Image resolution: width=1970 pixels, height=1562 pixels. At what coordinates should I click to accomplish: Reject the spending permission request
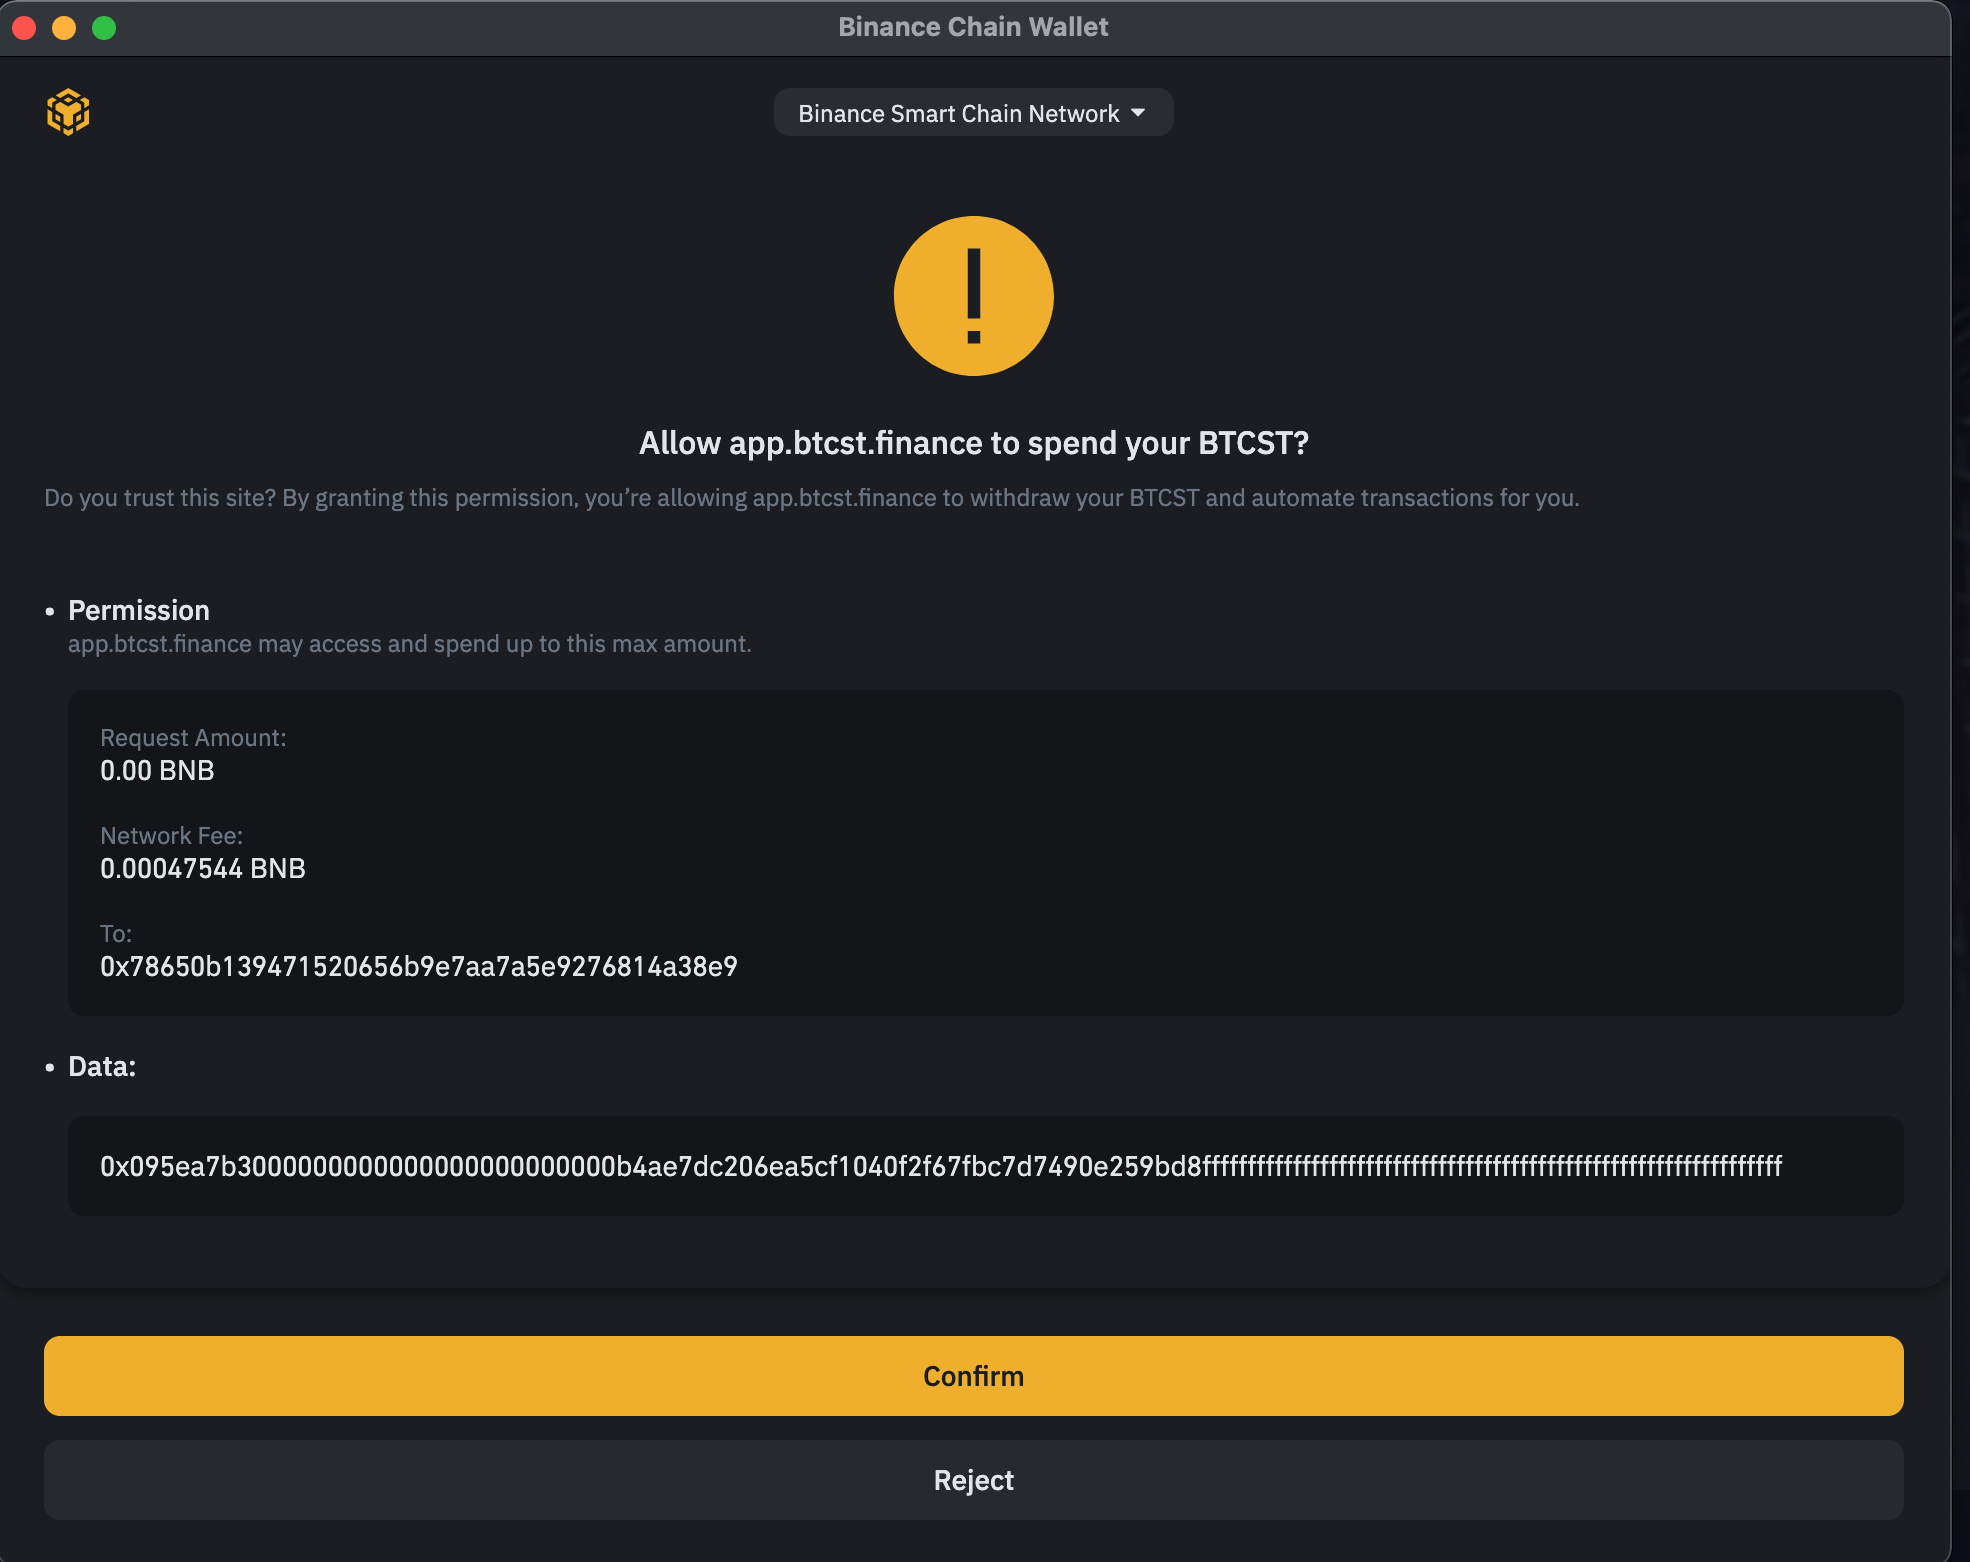point(973,1480)
